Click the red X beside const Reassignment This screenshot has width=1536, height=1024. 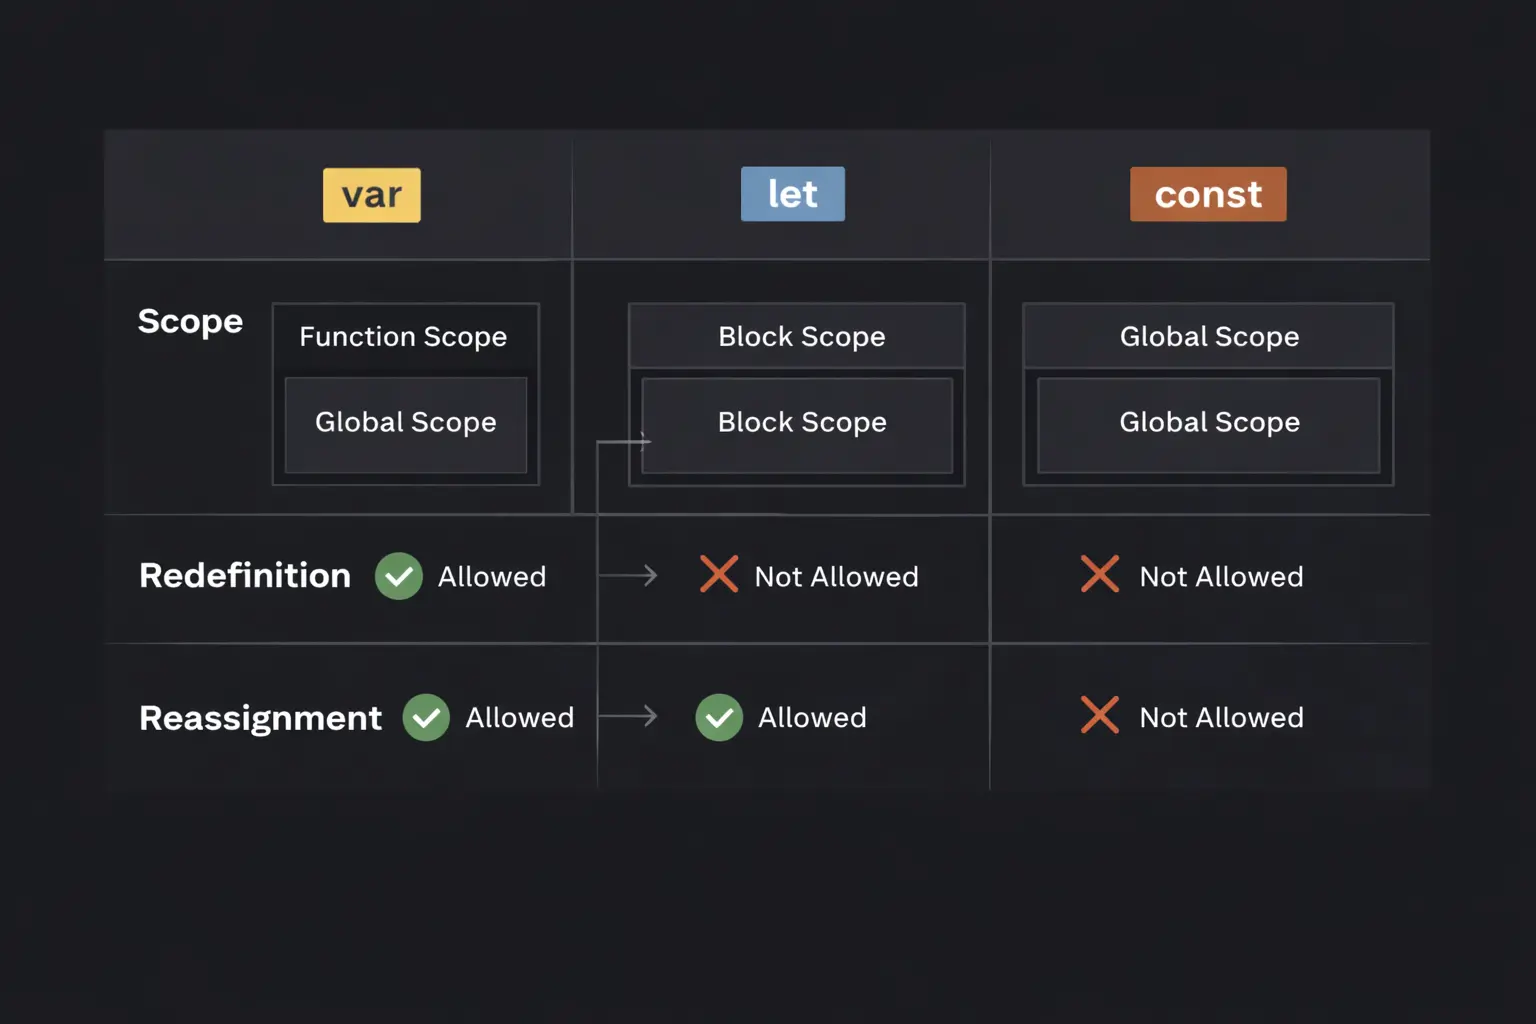[x=1099, y=716]
